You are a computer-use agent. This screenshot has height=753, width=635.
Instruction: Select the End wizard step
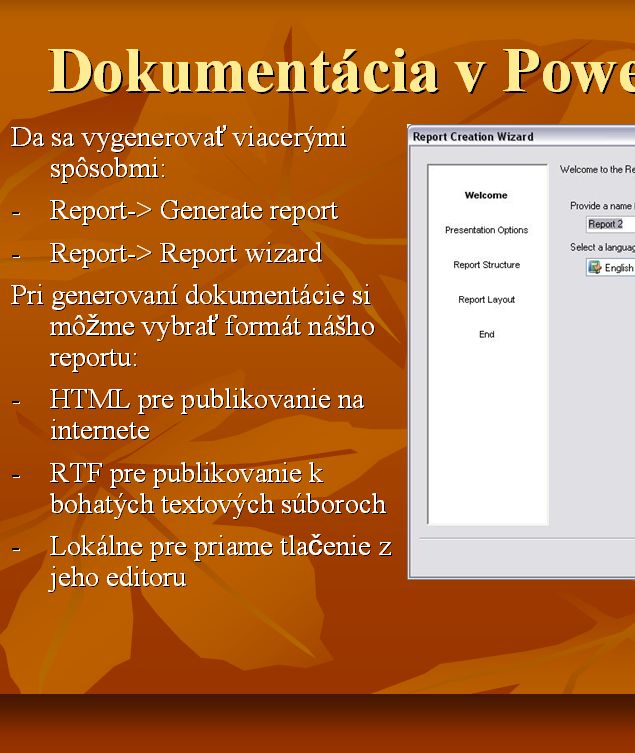[487, 334]
